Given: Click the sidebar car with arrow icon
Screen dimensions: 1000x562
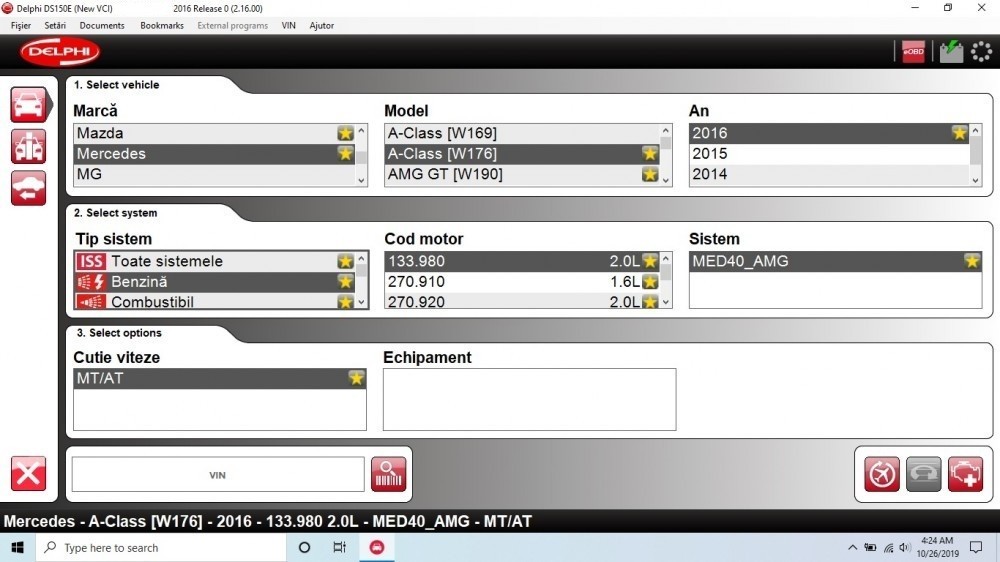Looking at the screenshot, I should 28,188.
